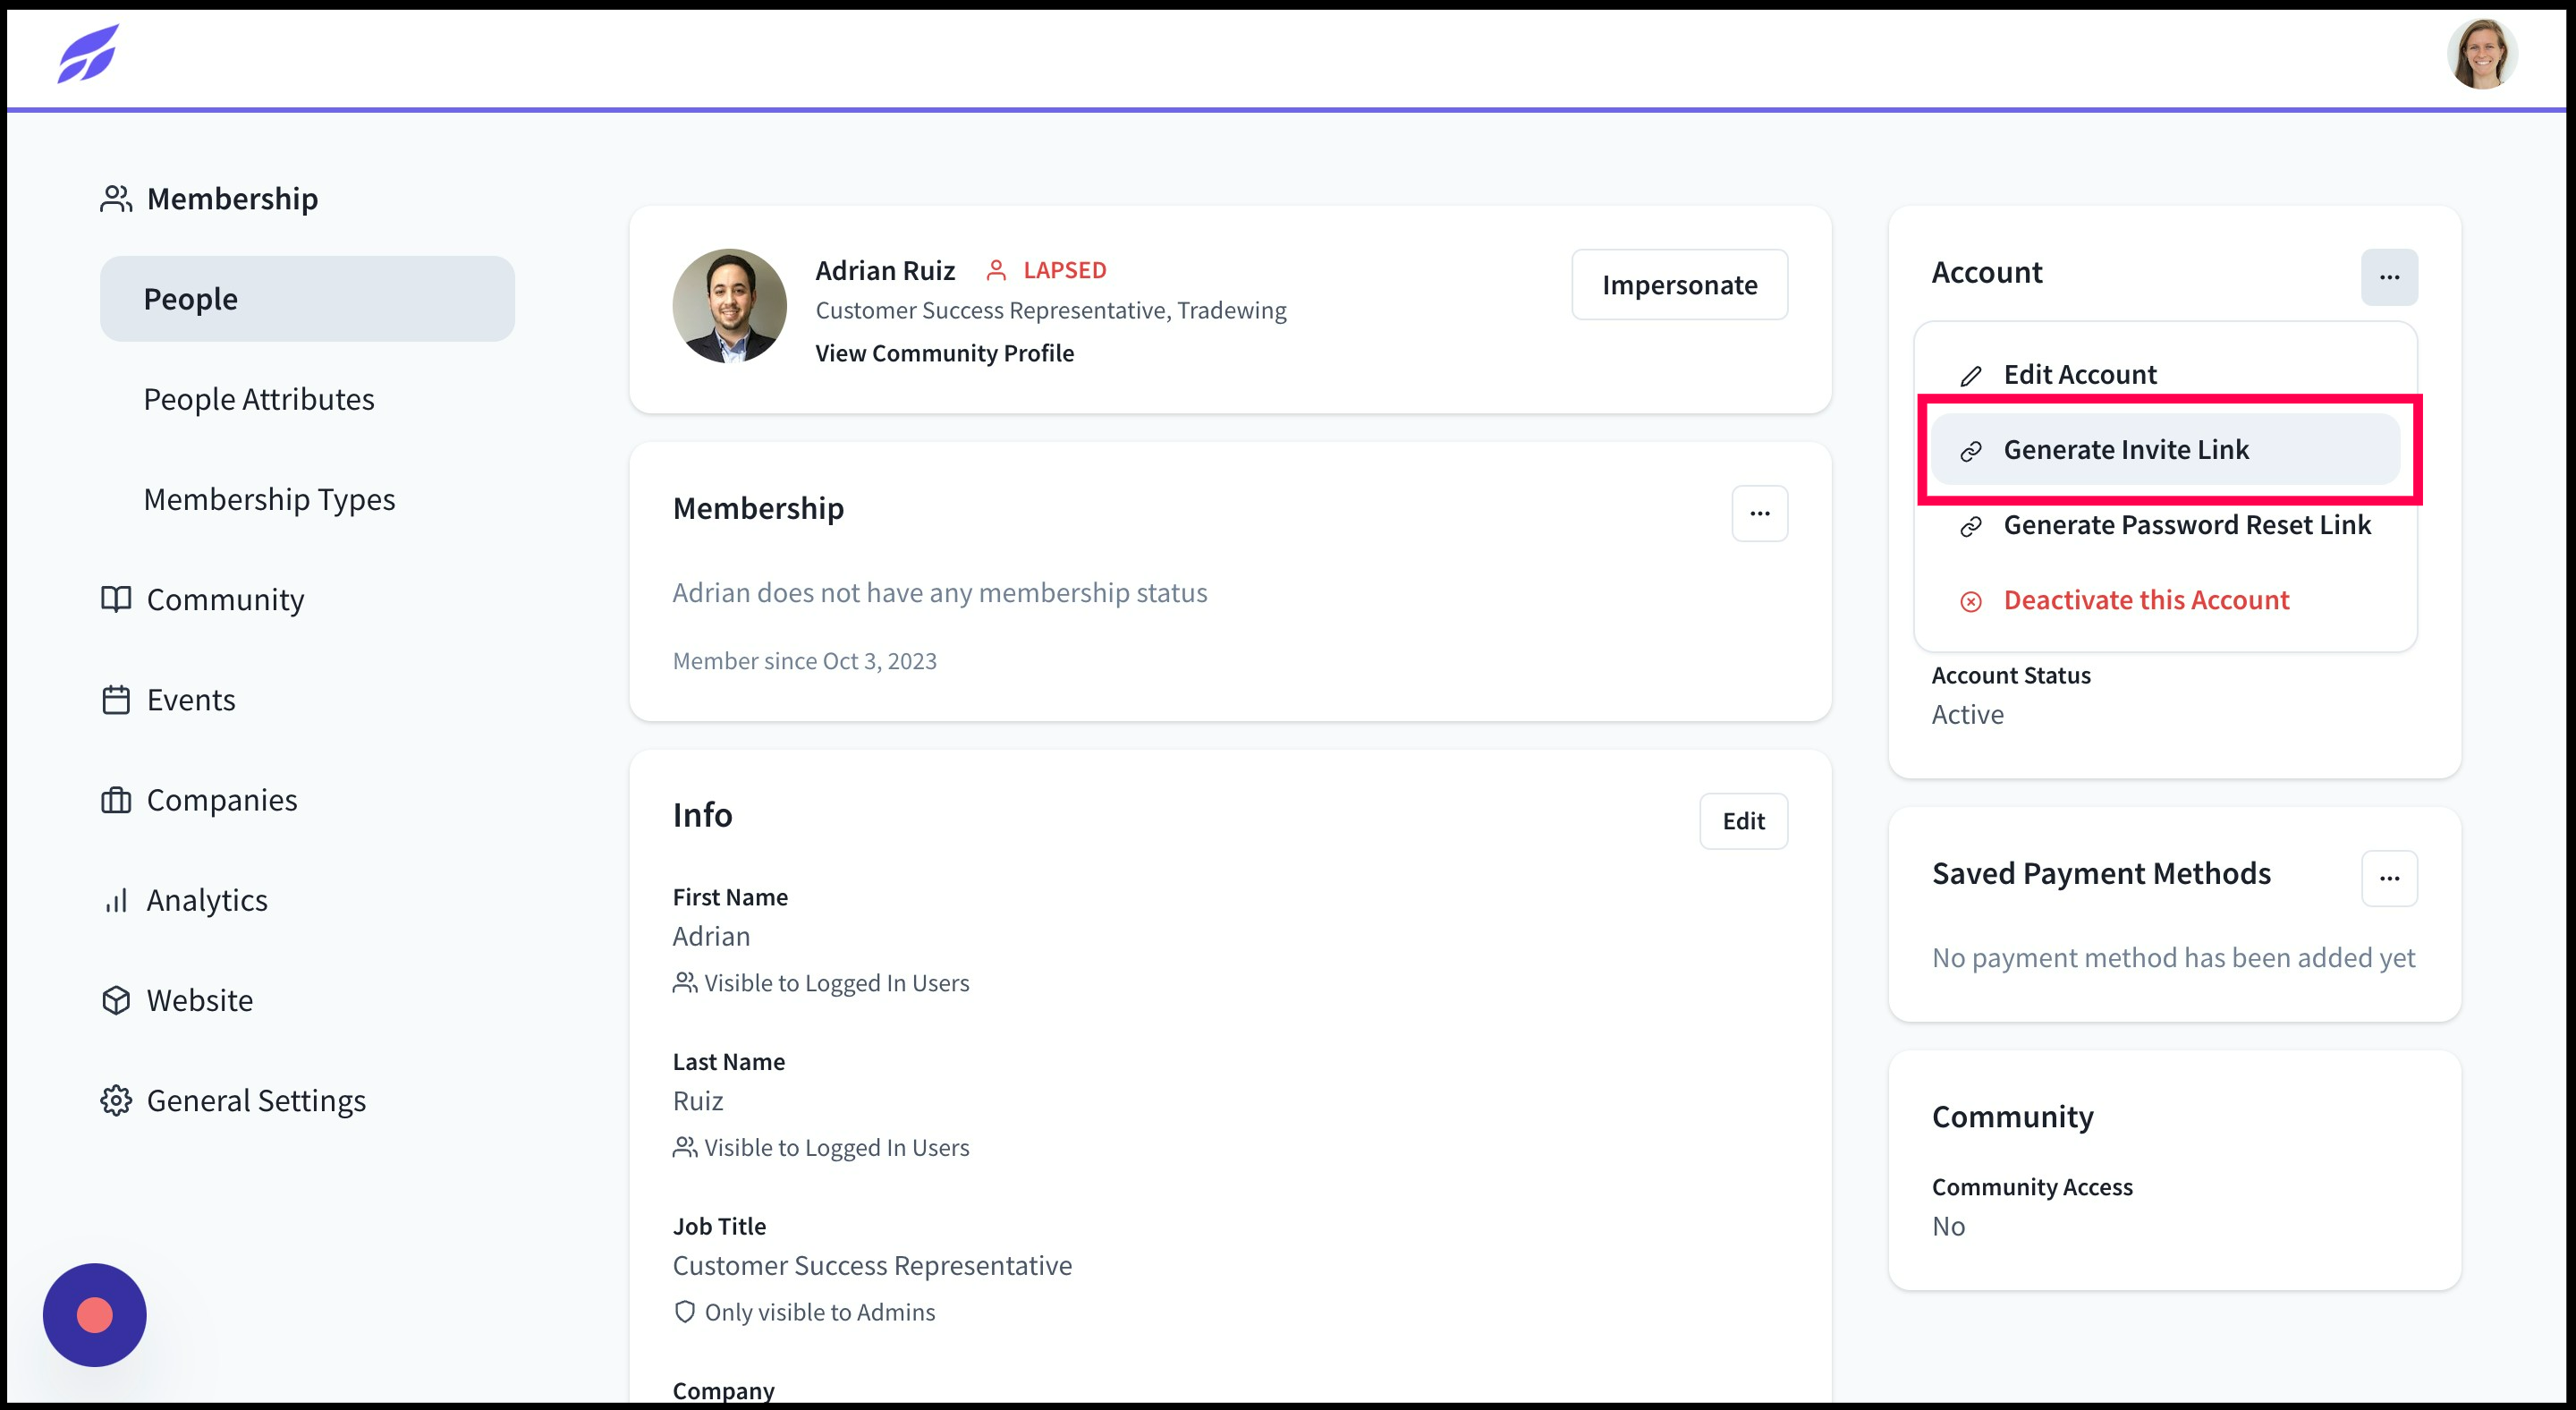Click 'No payment method has been added yet'
The image size is (2576, 1410).
click(x=2173, y=958)
